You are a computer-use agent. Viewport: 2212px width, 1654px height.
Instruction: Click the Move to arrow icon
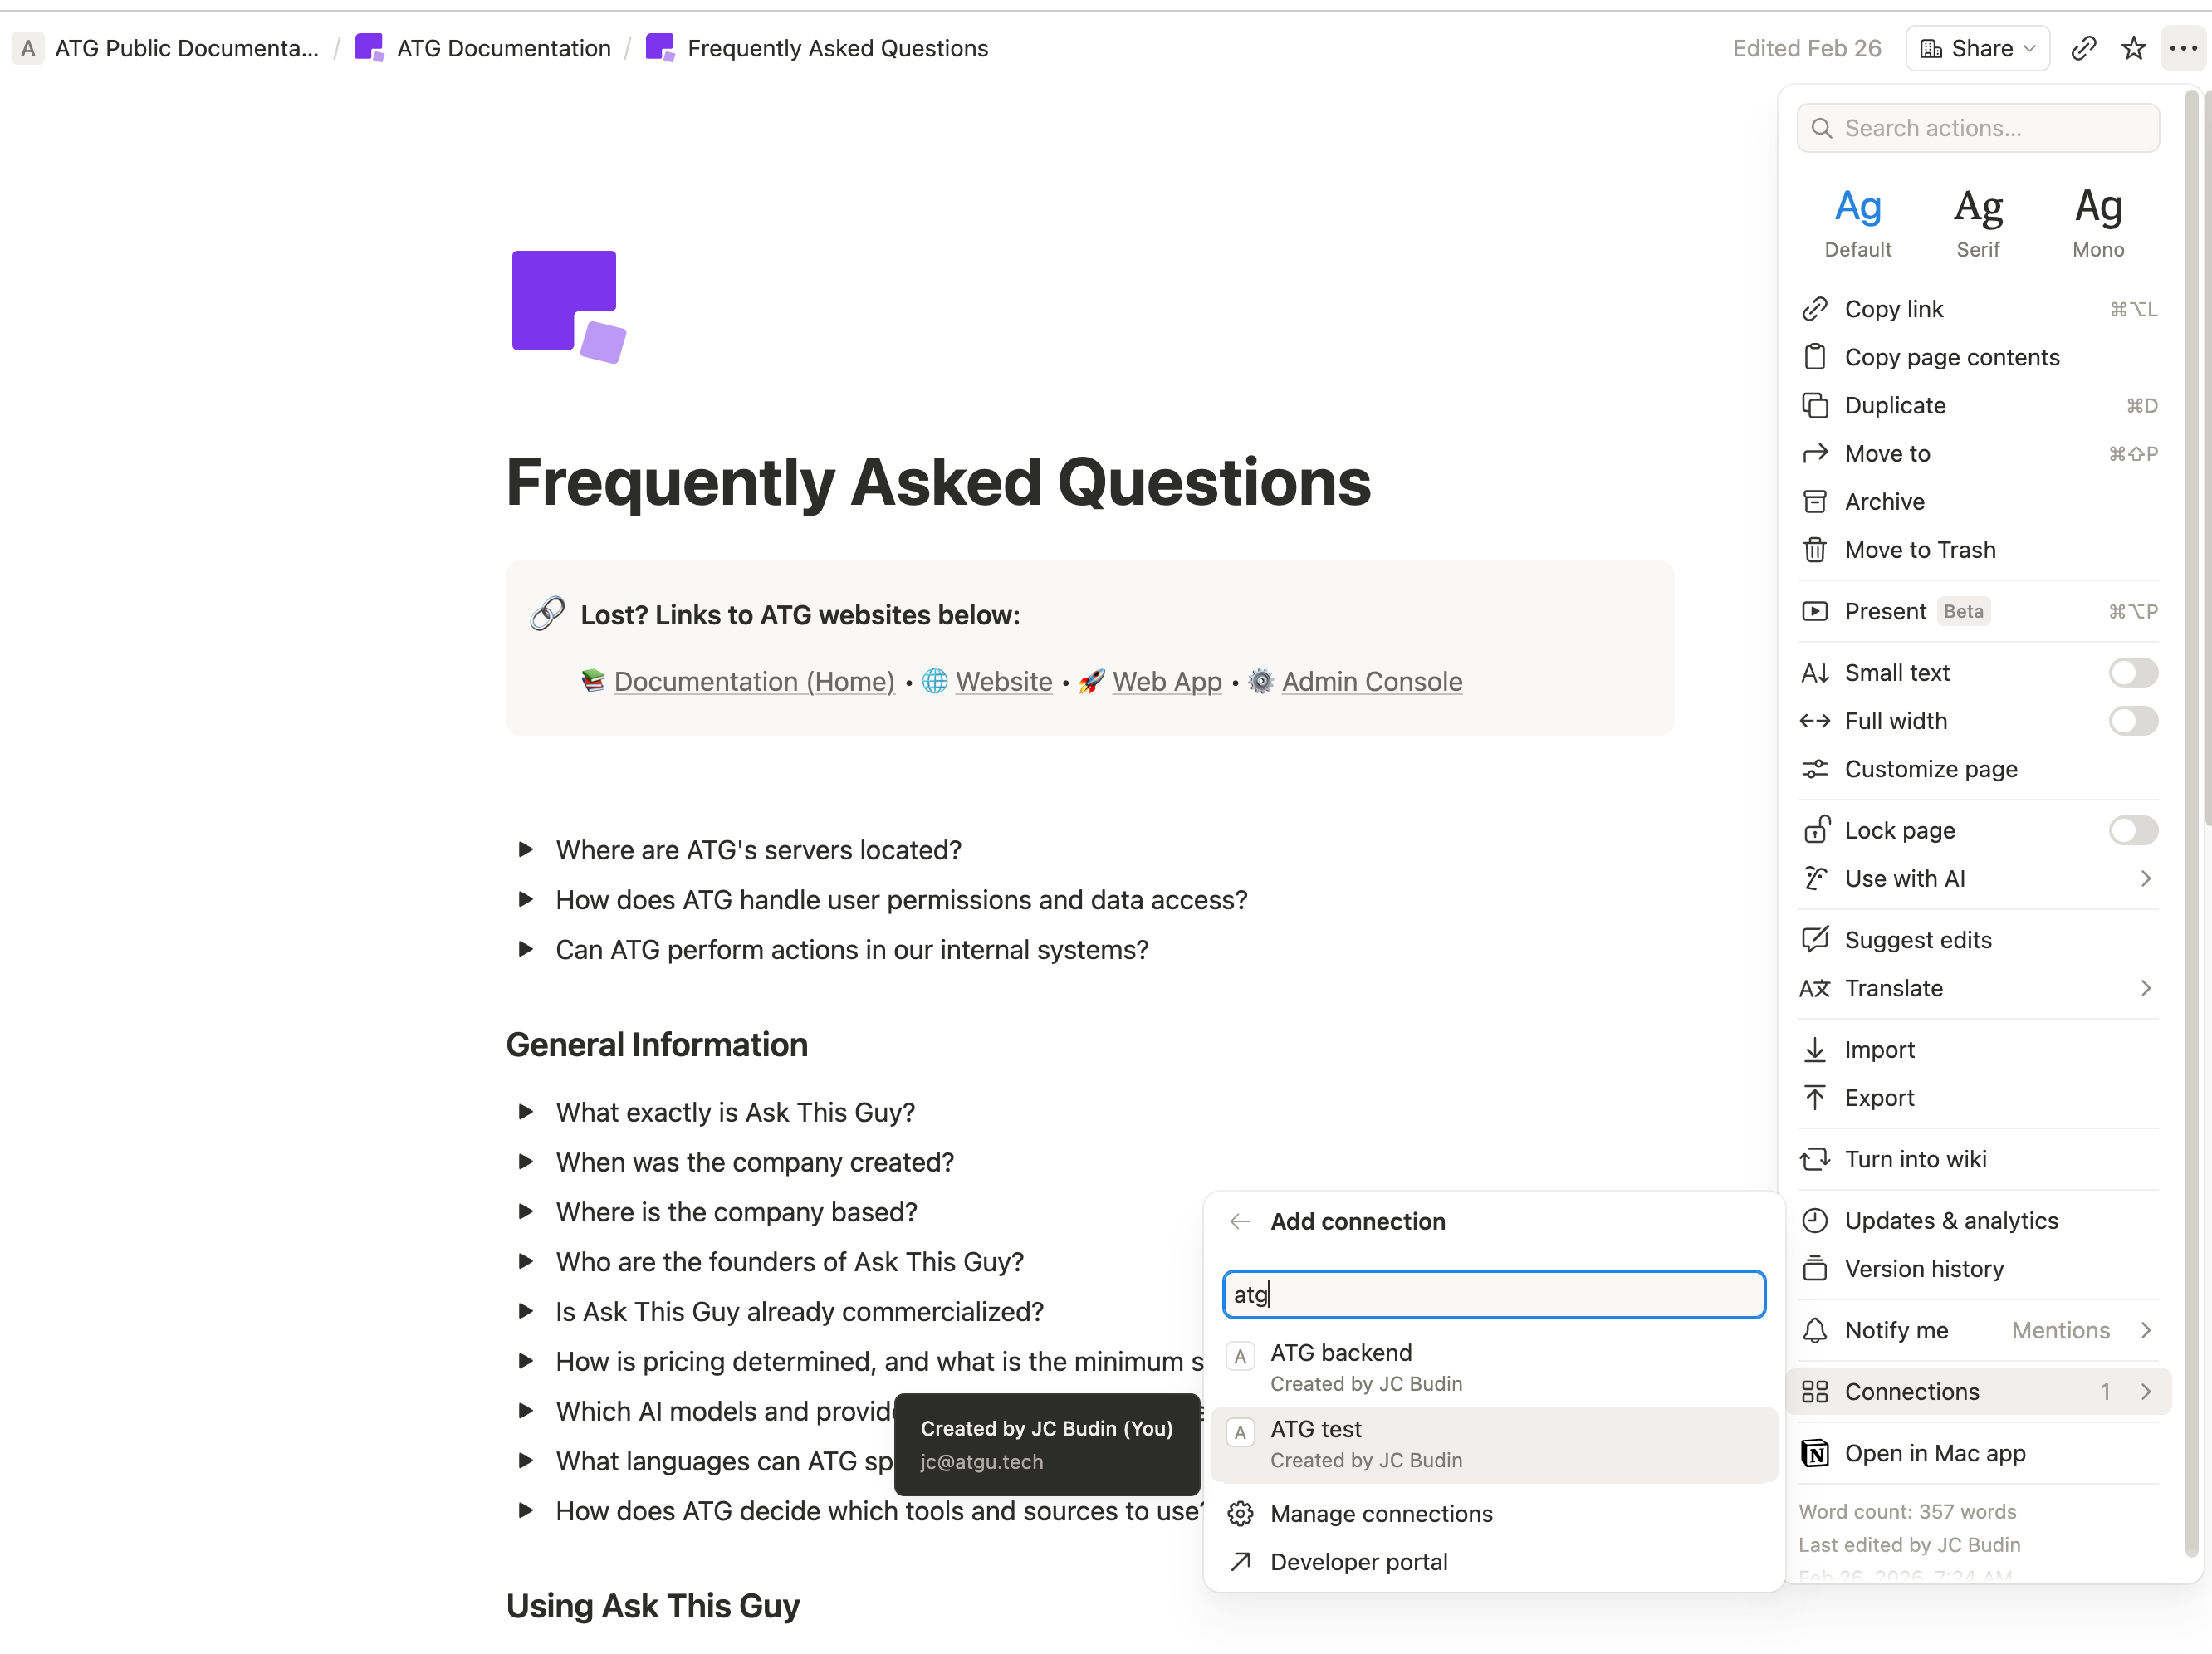(1814, 453)
